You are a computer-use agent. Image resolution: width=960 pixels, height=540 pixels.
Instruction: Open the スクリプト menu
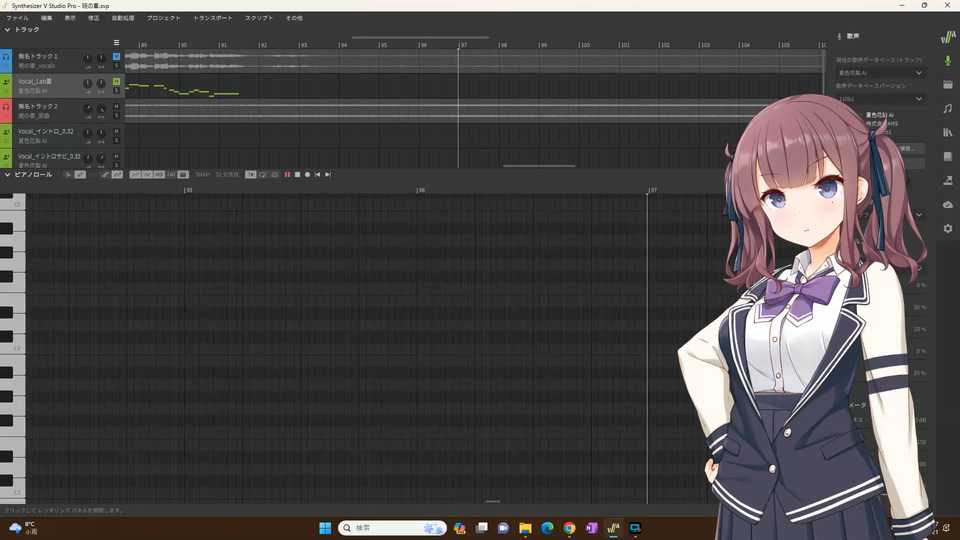(x=259, y=18)
